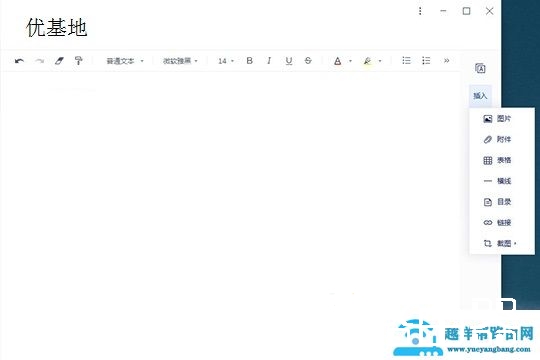Choose 附件 attachment from insert menu
The height and width of the screenshot is (360, 540).
click(x=501, y=140)
